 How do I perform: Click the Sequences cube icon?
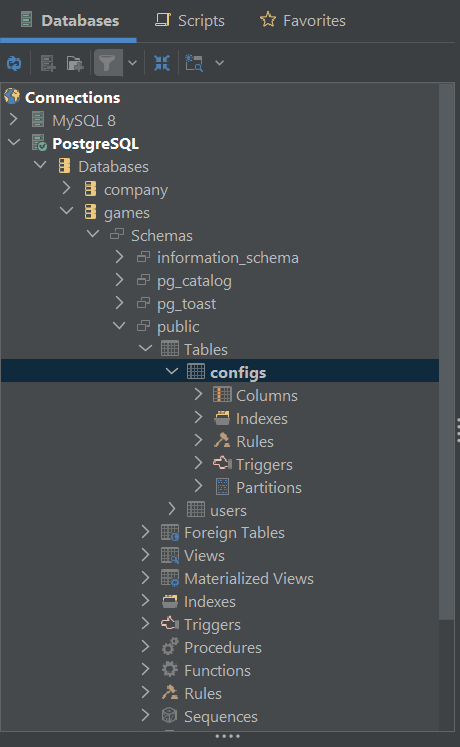point(170,715)
